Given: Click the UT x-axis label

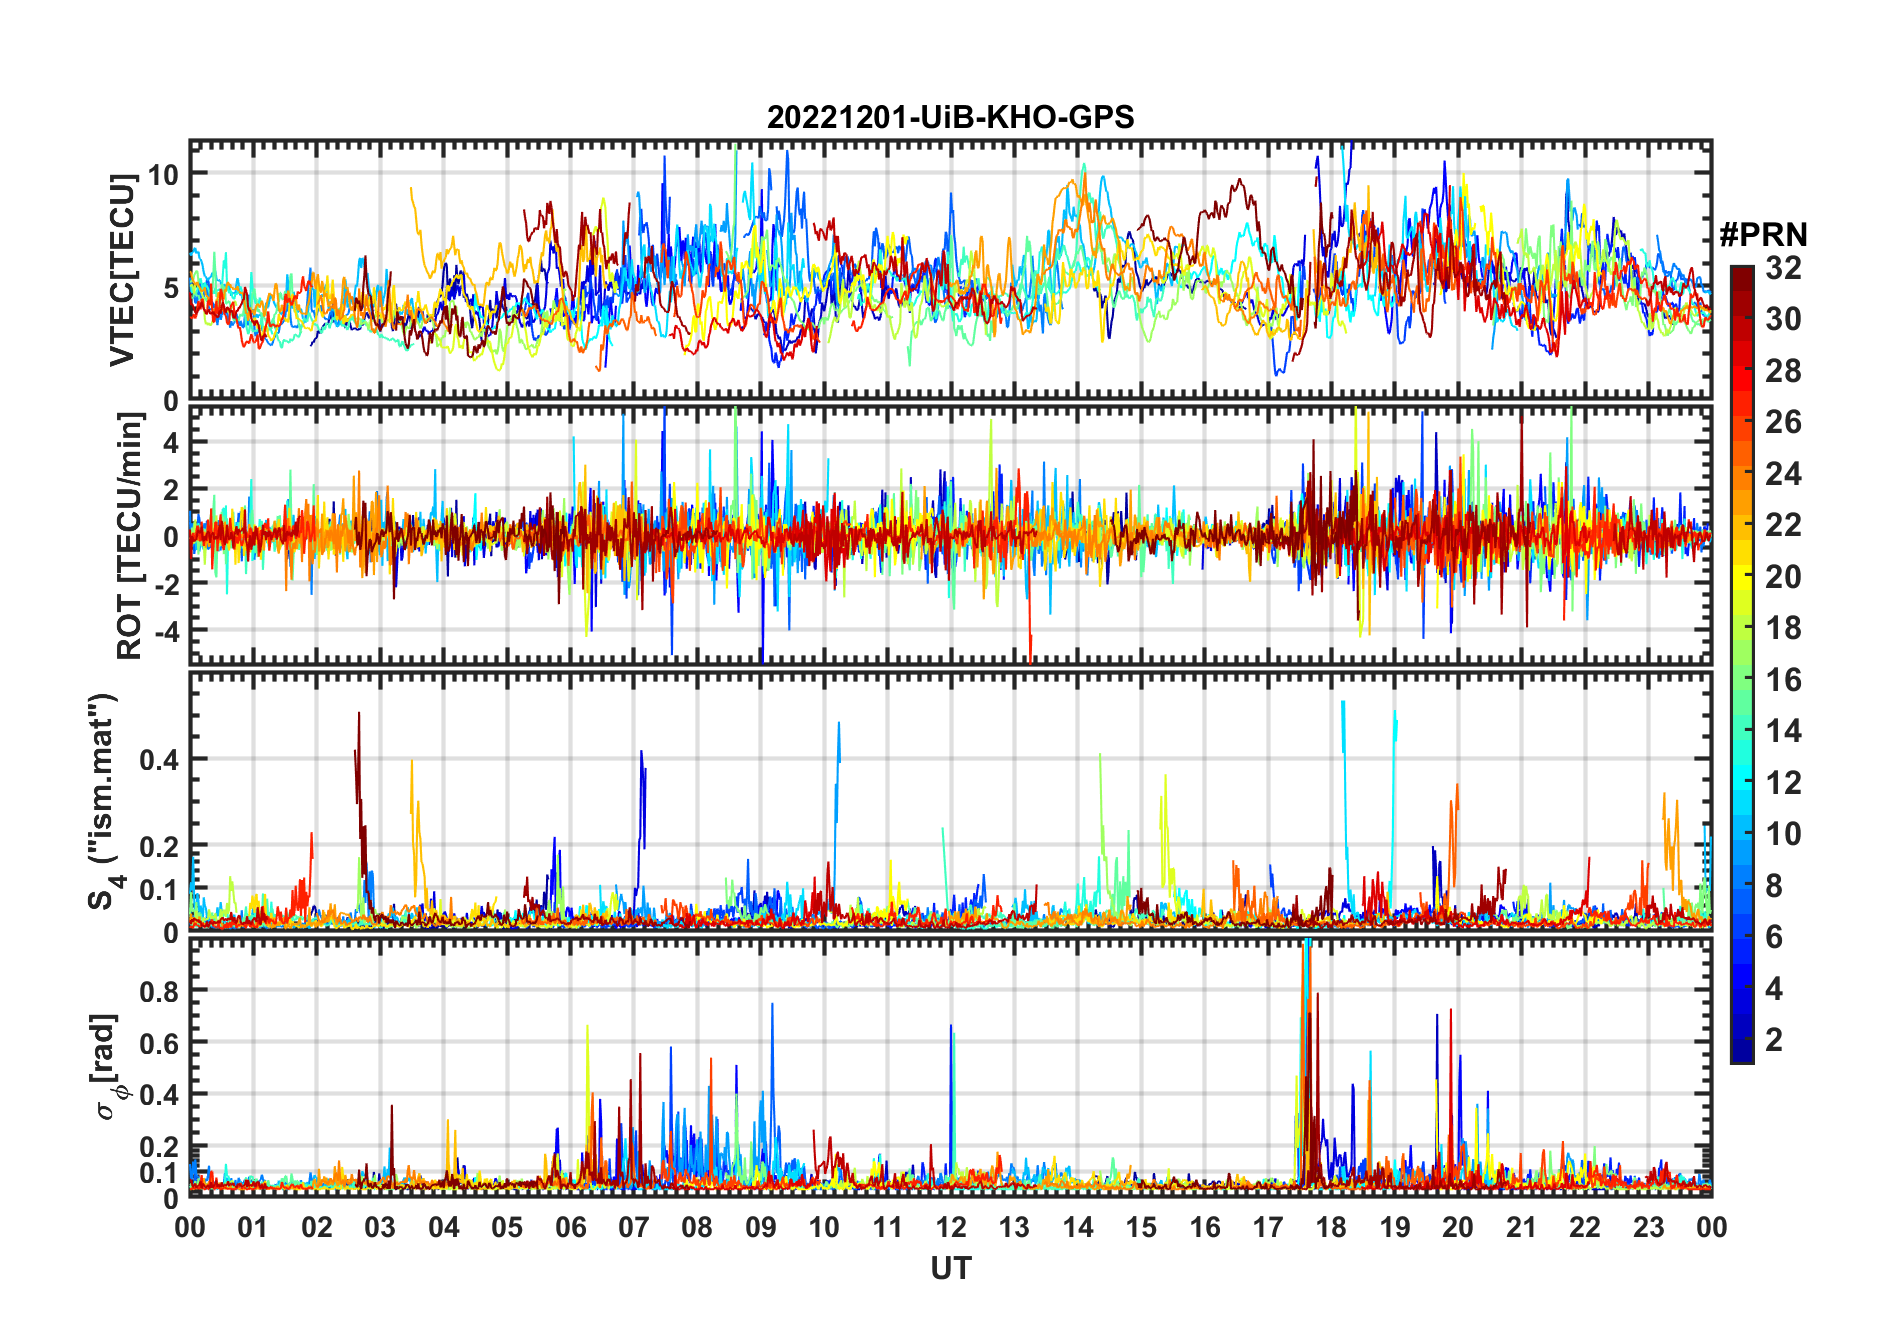Looking at the screenshot, I should (950, 1268).
